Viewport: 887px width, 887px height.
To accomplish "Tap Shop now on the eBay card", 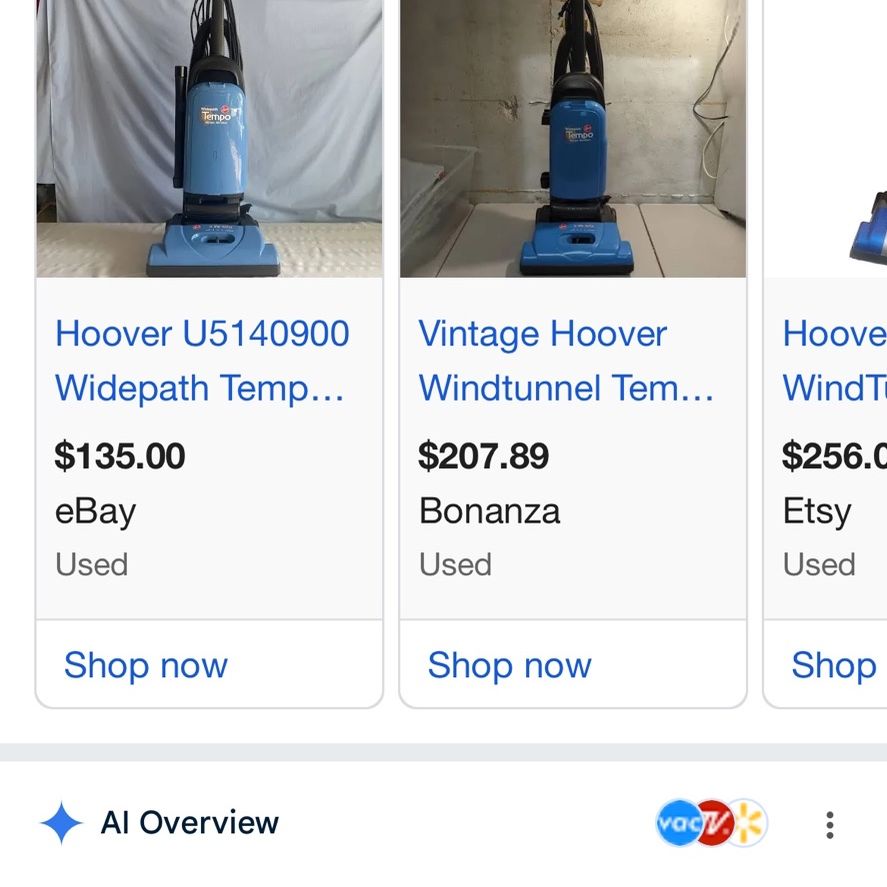I will coord(146,665).
